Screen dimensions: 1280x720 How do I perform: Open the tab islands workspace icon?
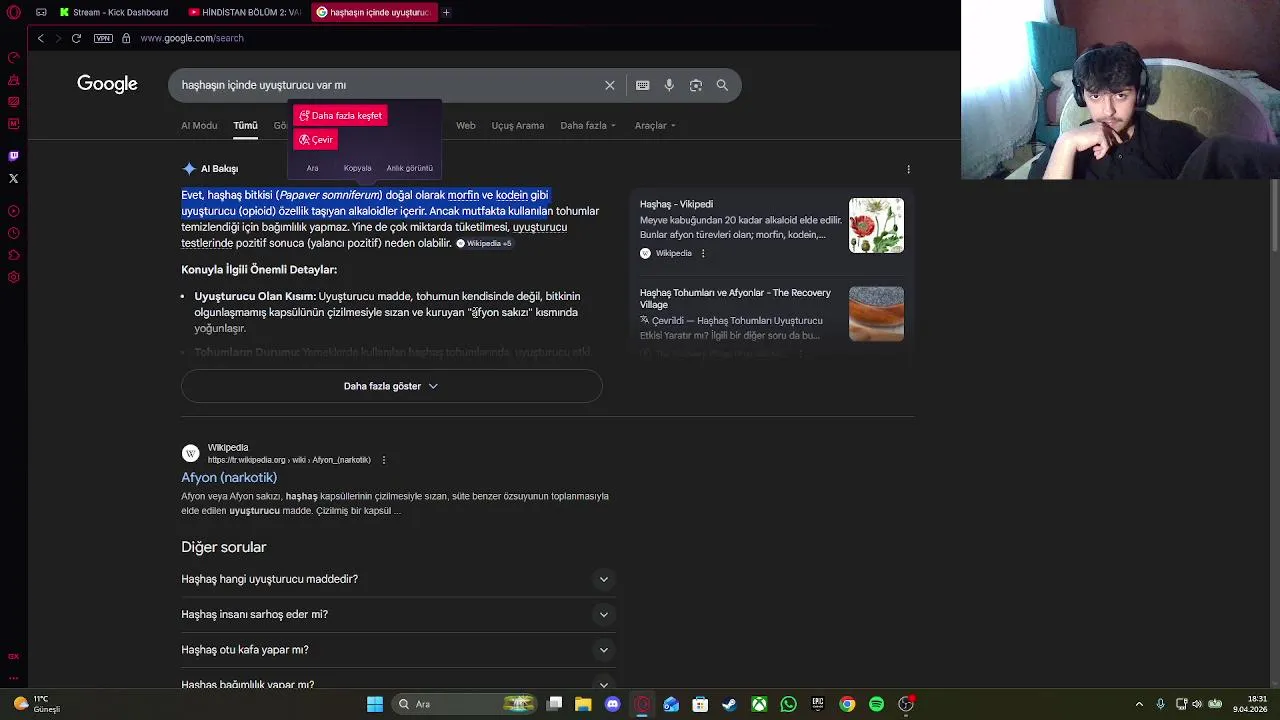click(x=41, y=12)
